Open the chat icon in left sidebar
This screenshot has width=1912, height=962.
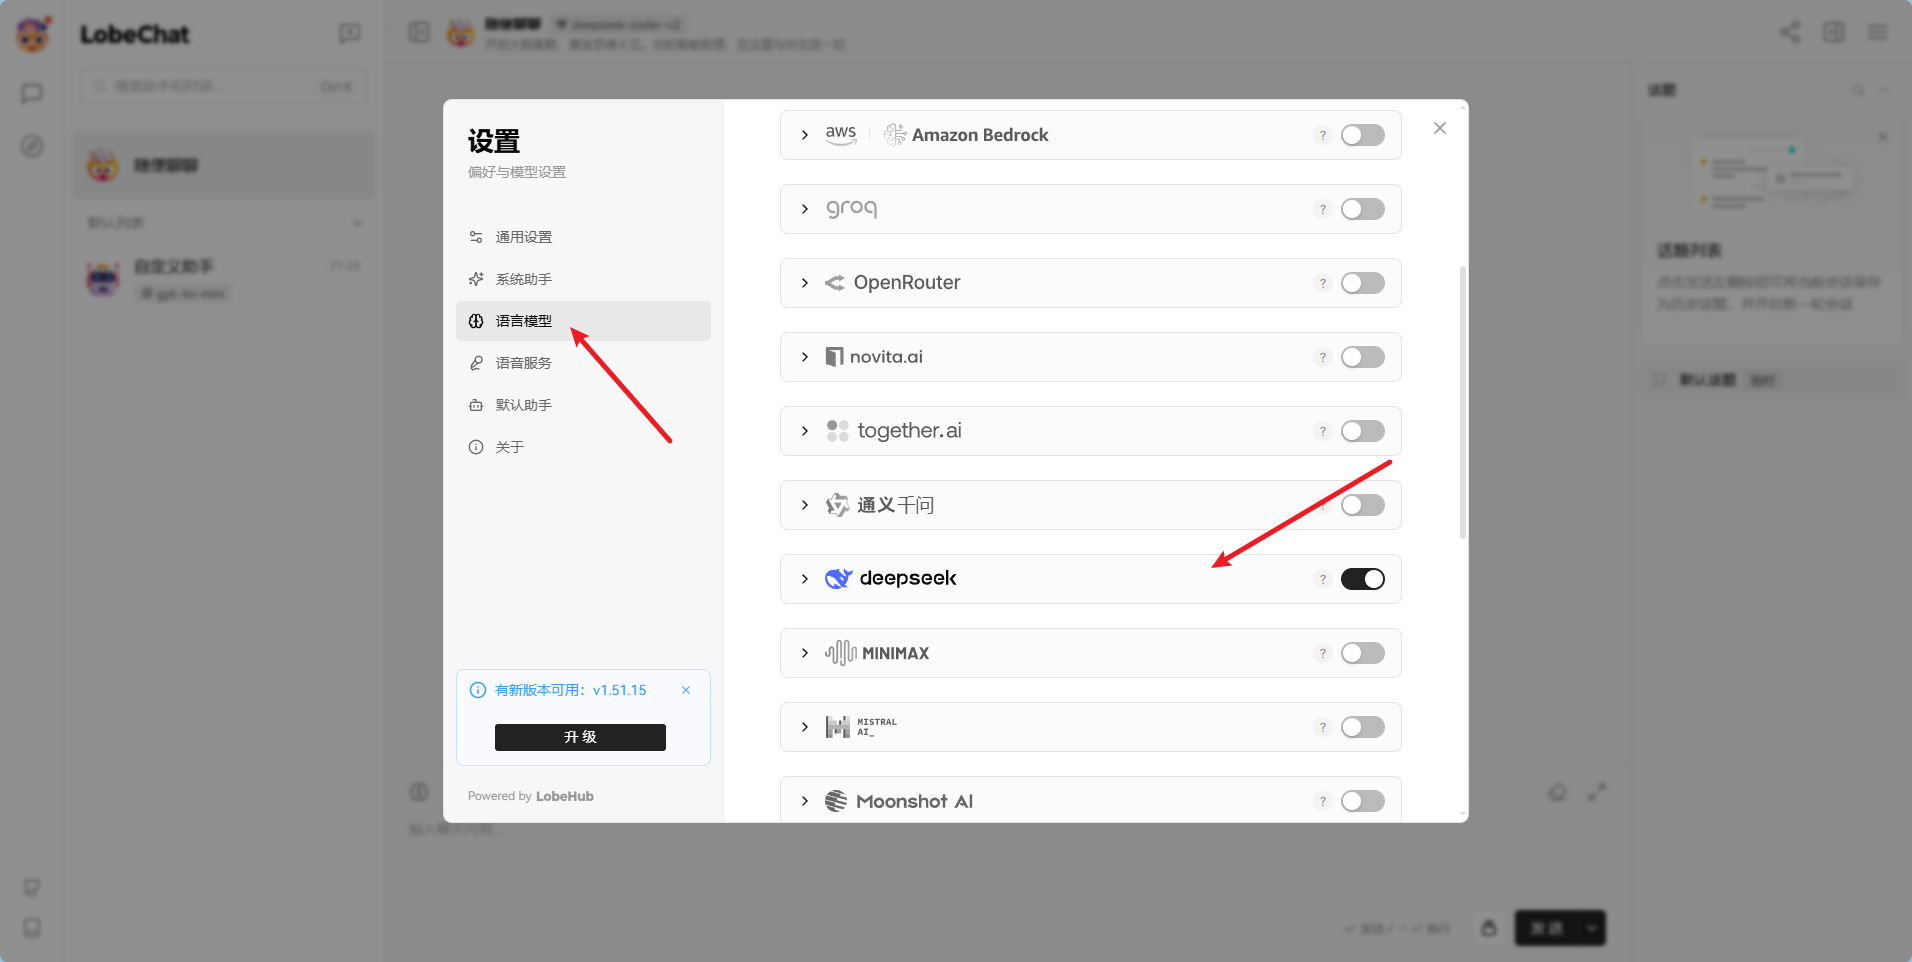pyautogui.click(x=32, y=93)
